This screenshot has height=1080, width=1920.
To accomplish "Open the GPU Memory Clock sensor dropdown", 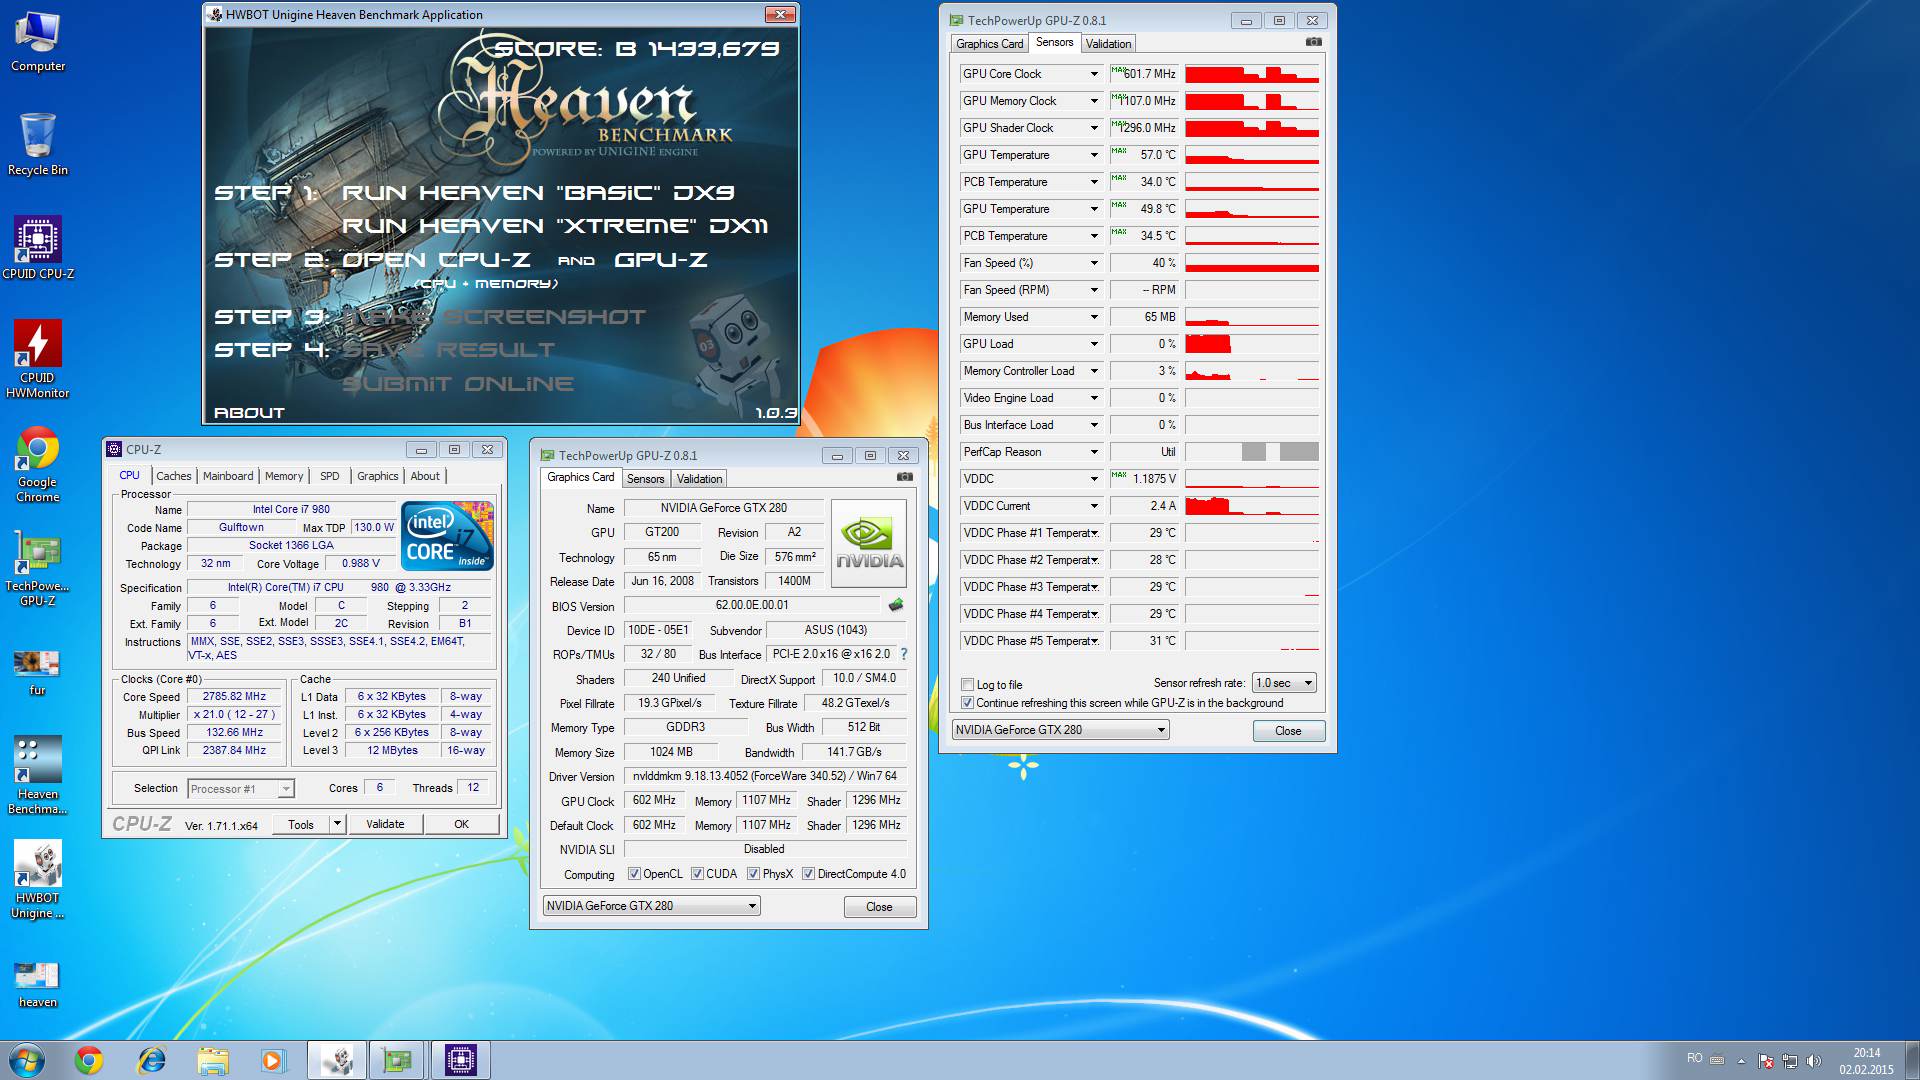I will (1093, 101).
